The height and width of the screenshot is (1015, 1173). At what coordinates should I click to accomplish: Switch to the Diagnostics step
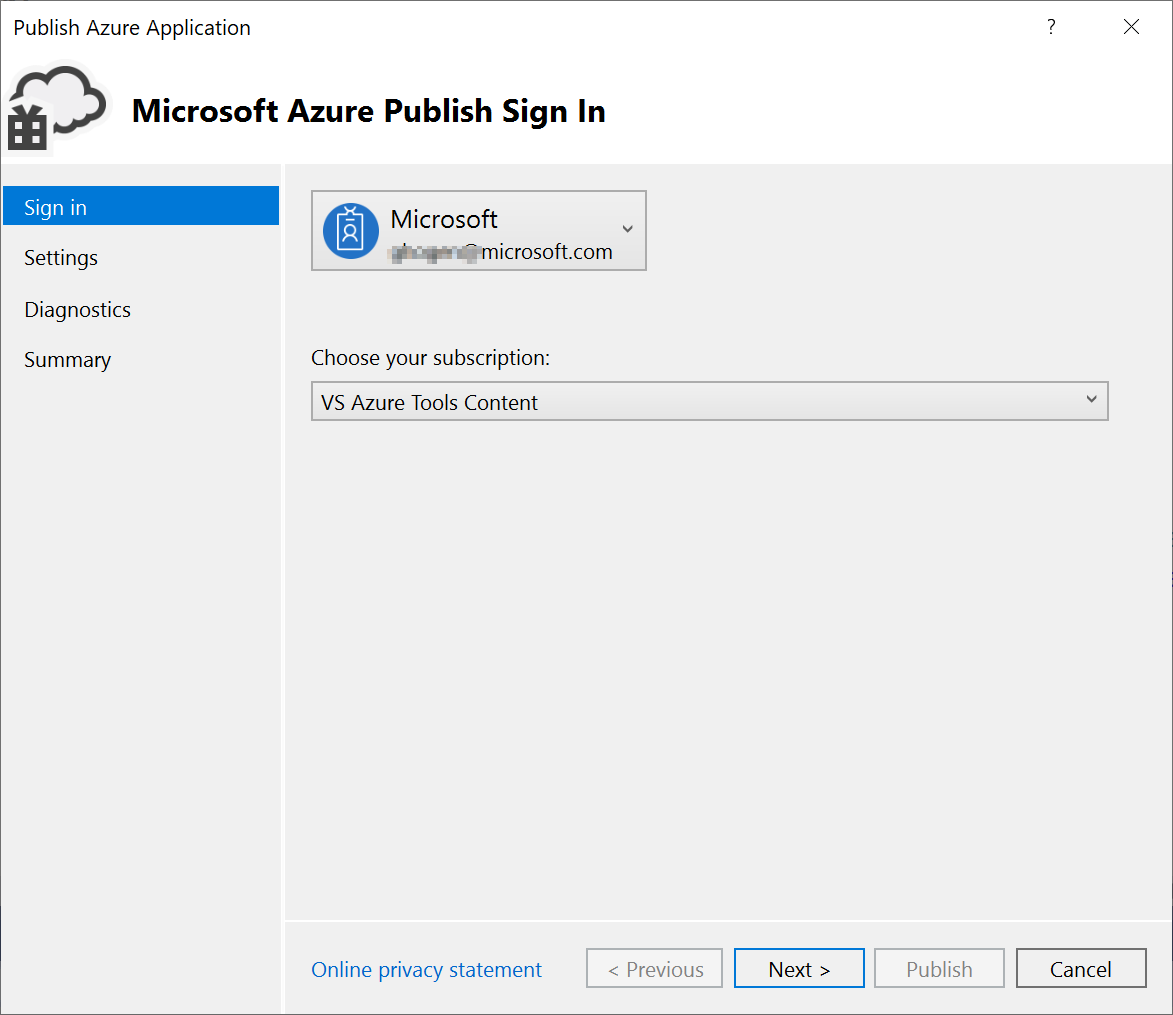78,310
